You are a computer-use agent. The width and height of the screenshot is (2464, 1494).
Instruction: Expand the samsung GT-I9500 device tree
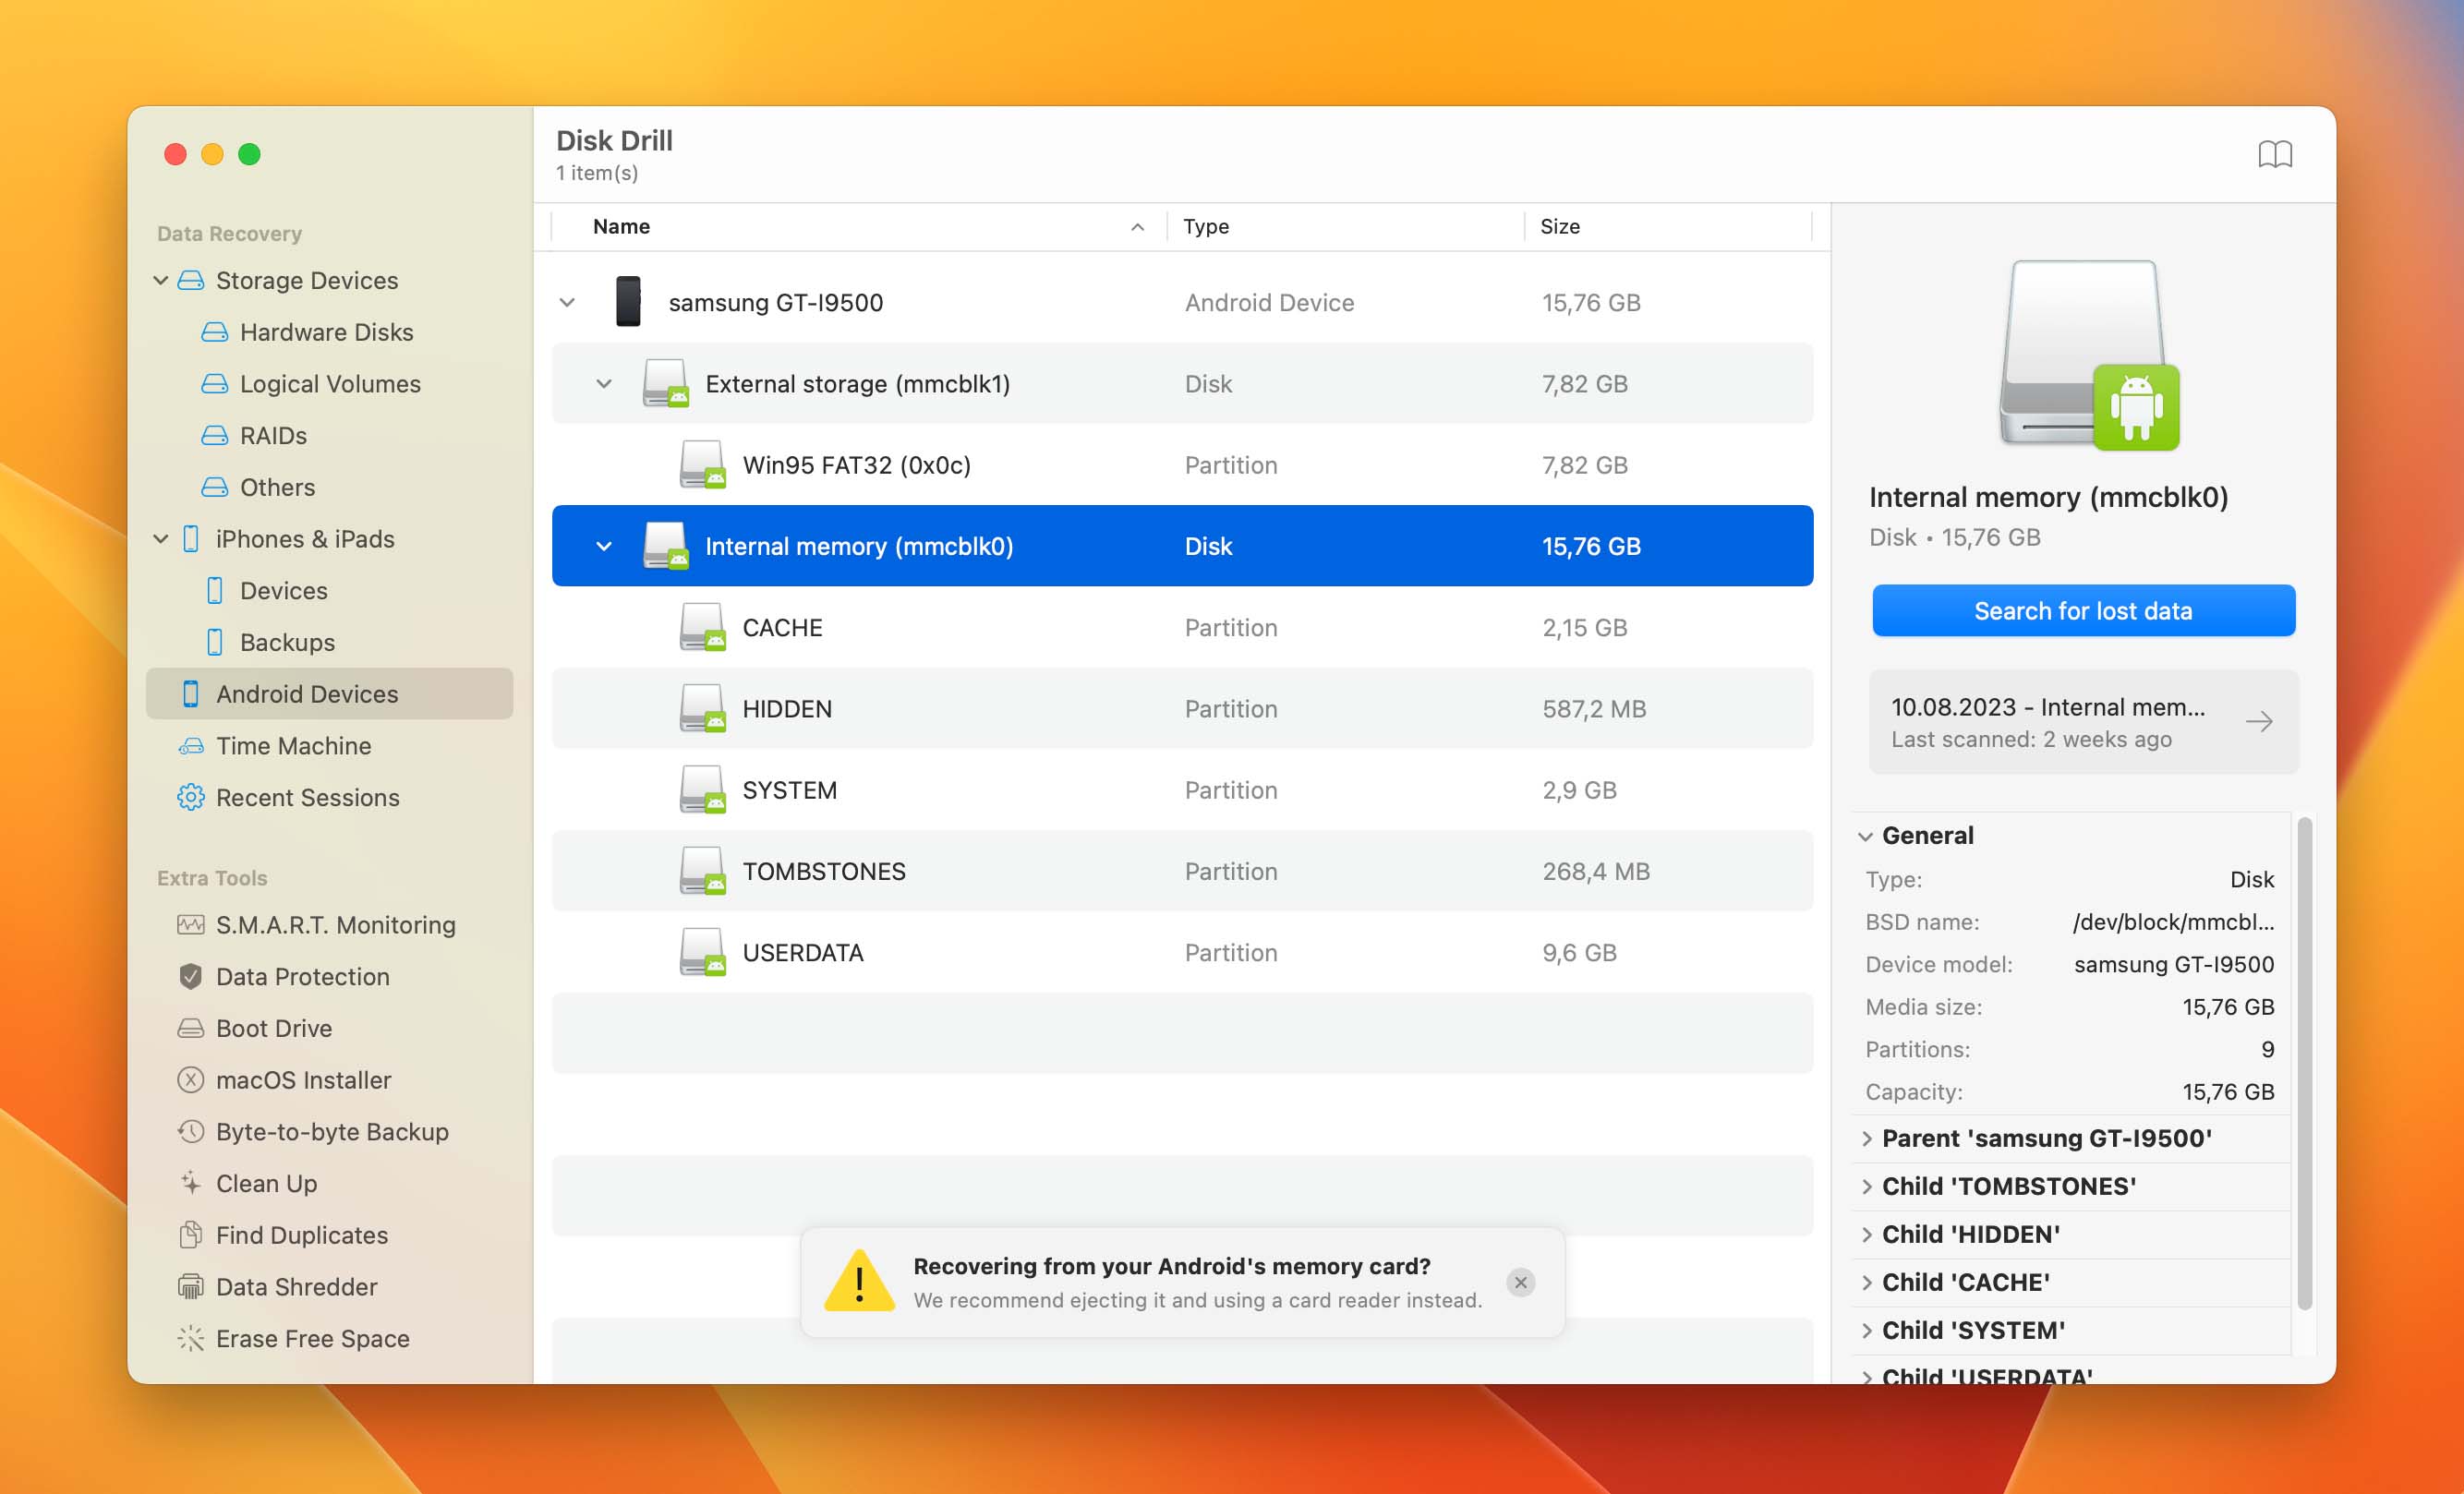(567, 301)
